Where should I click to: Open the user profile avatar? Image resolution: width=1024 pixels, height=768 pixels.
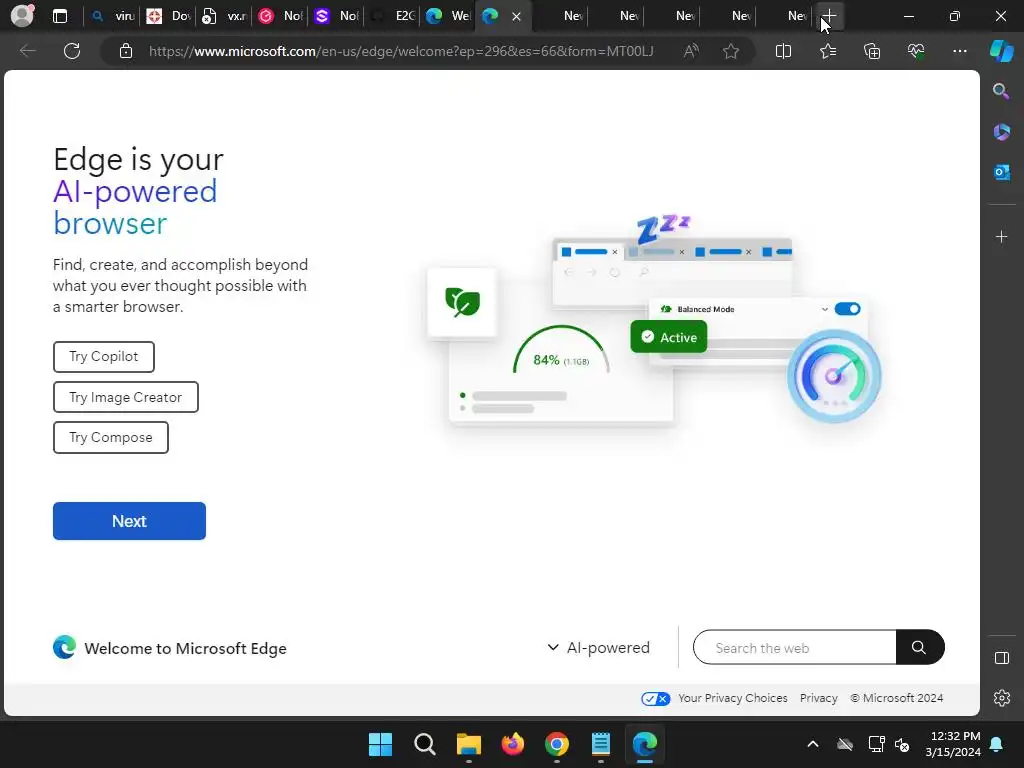point(22,16)
